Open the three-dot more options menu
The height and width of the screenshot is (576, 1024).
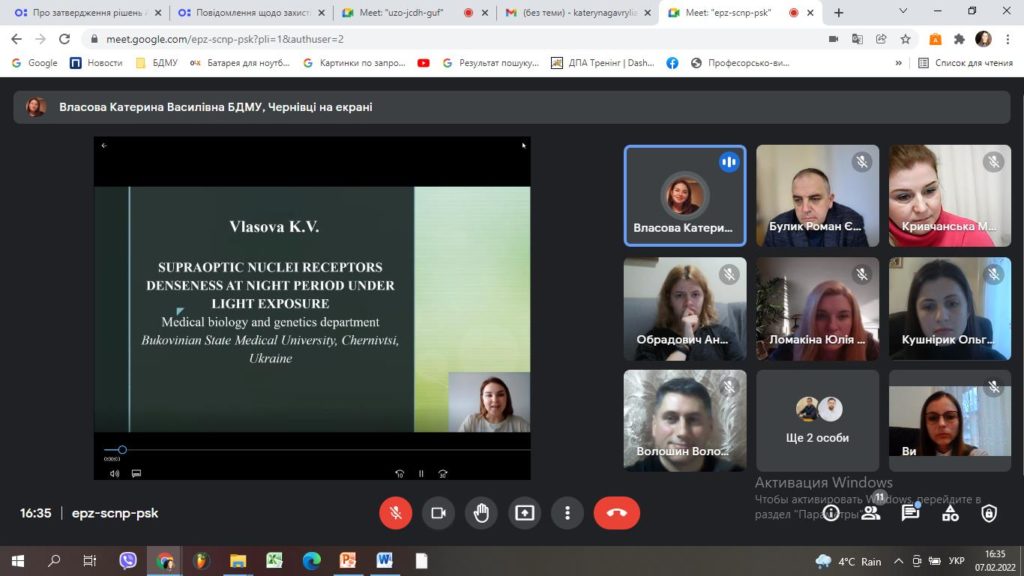click(567, 513)
